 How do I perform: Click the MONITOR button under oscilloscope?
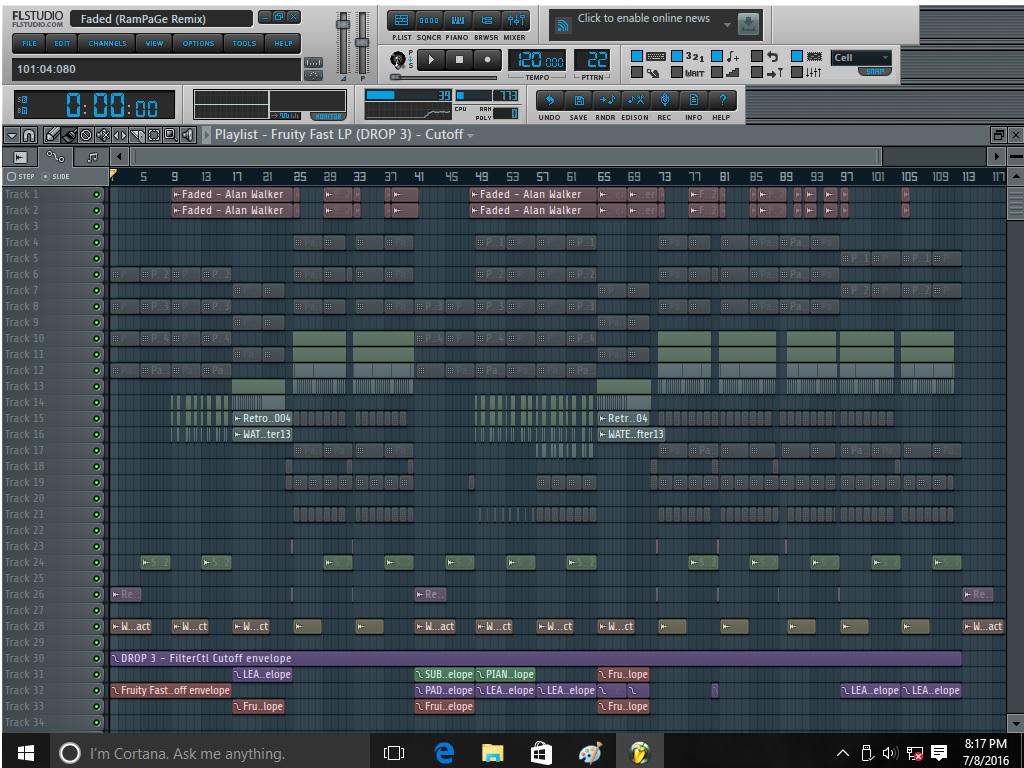coord(328,116)
